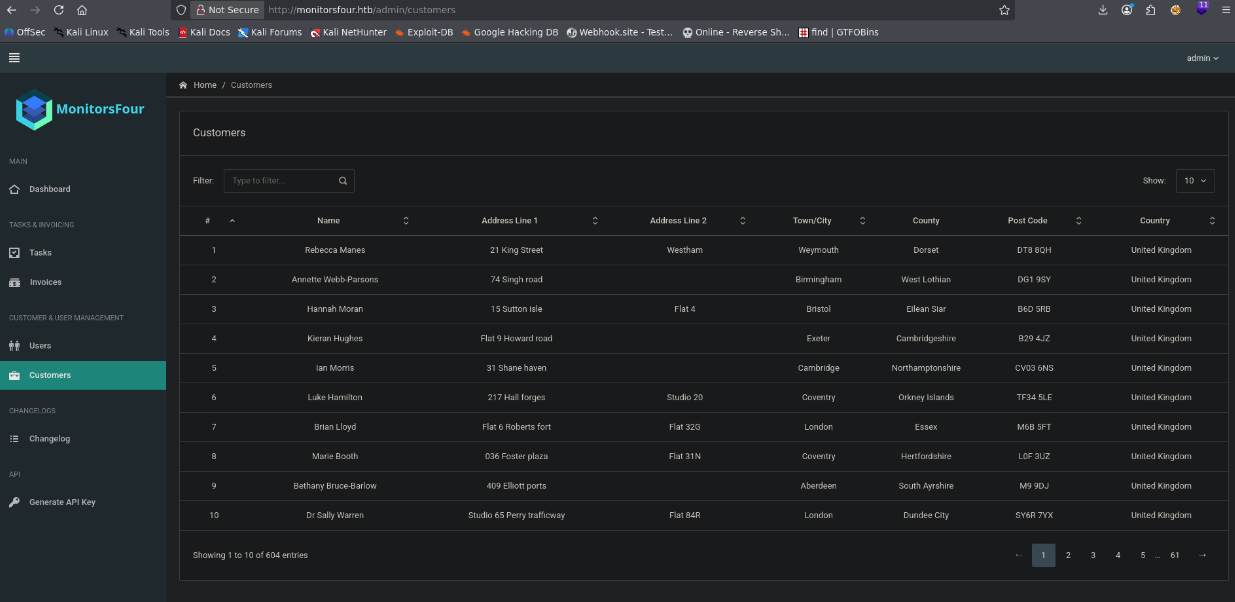Click the MonitorsFour cube logo

[x=34, y=110]
